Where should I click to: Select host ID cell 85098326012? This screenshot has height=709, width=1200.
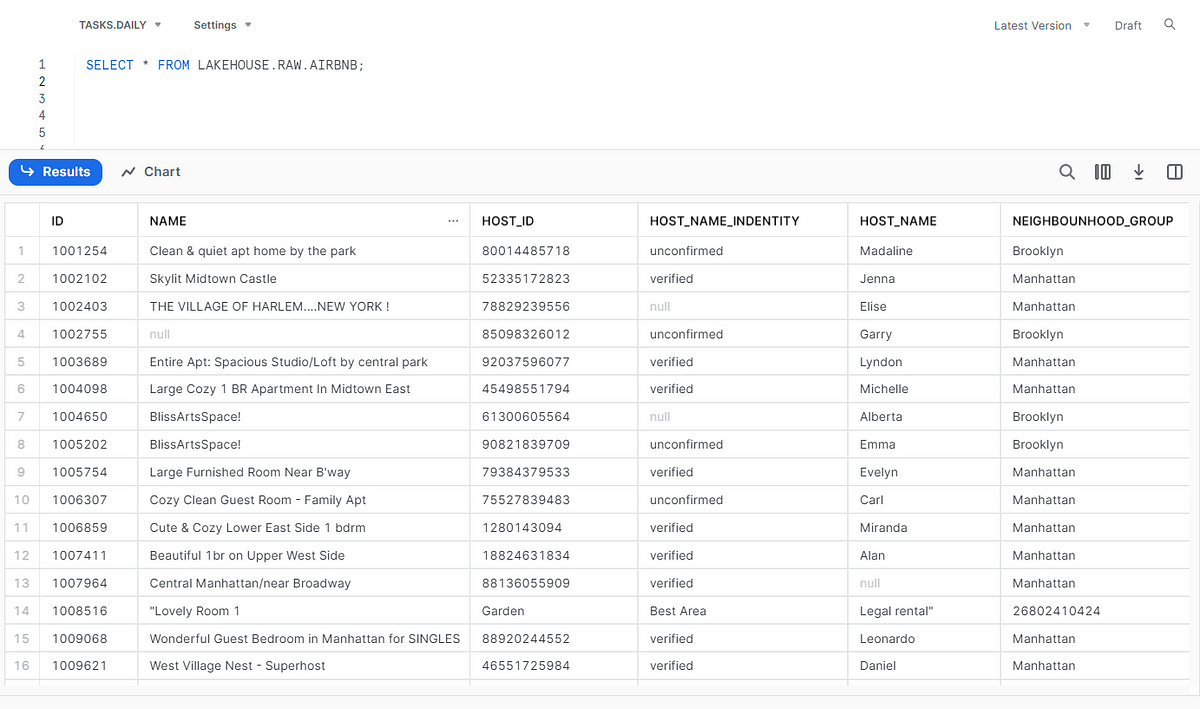tap(553, 334)
